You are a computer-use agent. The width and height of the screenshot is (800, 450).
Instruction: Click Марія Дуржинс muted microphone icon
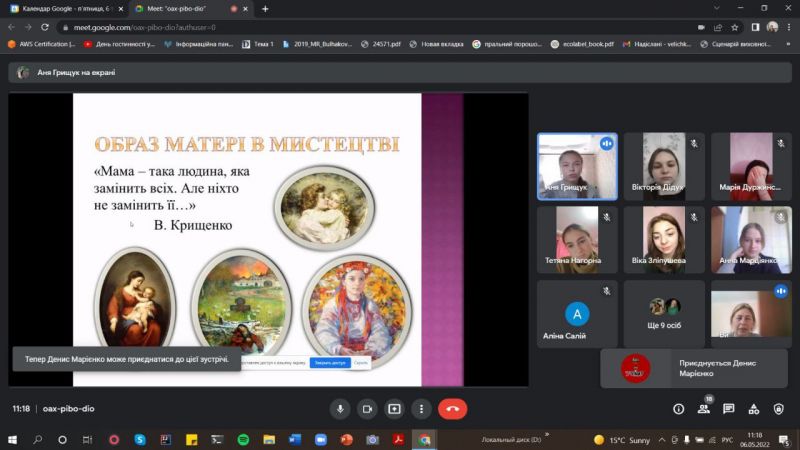click(781, 144)
